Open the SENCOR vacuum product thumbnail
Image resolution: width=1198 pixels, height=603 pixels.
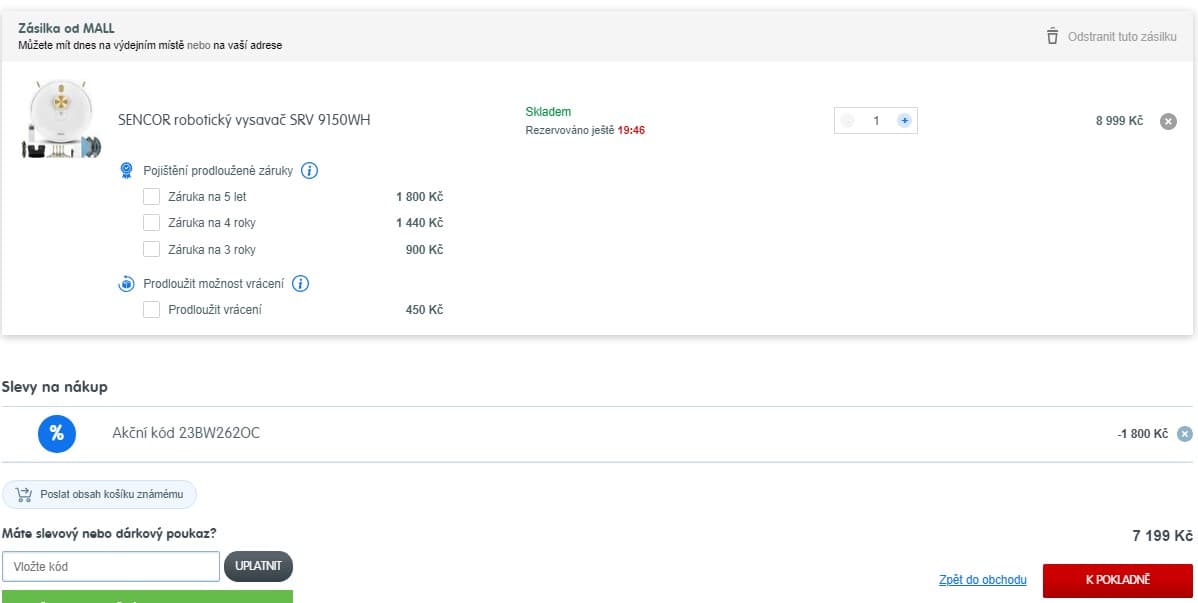62,119
